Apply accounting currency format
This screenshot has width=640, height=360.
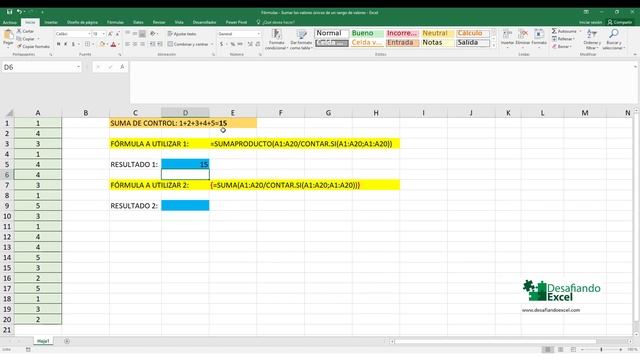click(222, 44)
